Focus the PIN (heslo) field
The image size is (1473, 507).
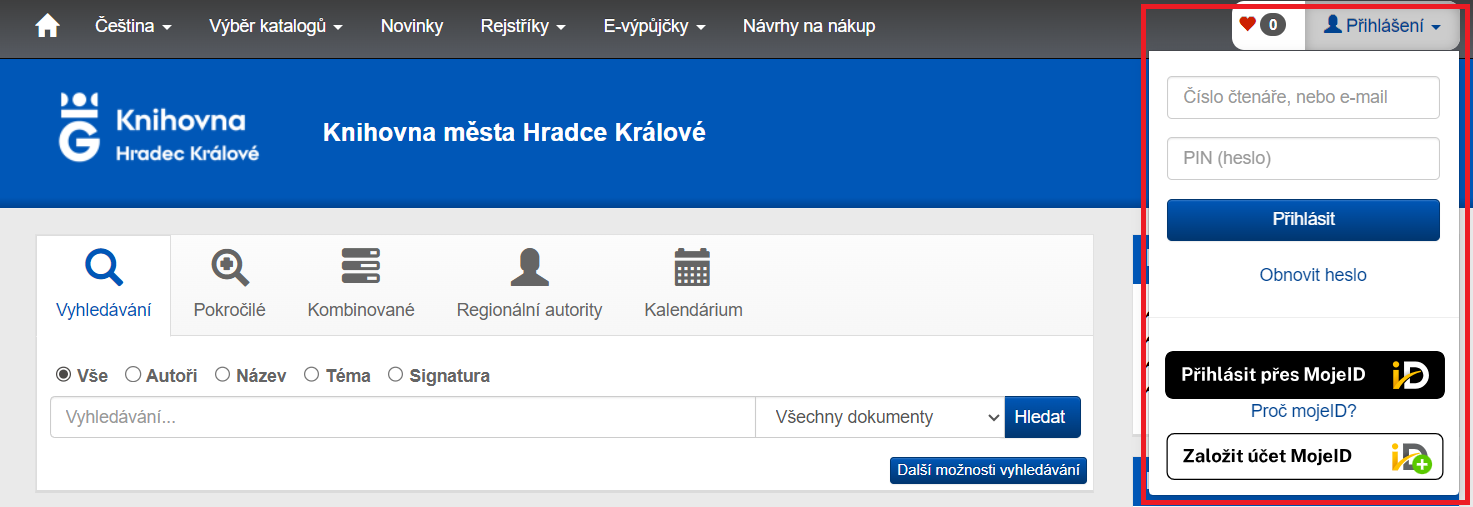(x=1302, y=158)
